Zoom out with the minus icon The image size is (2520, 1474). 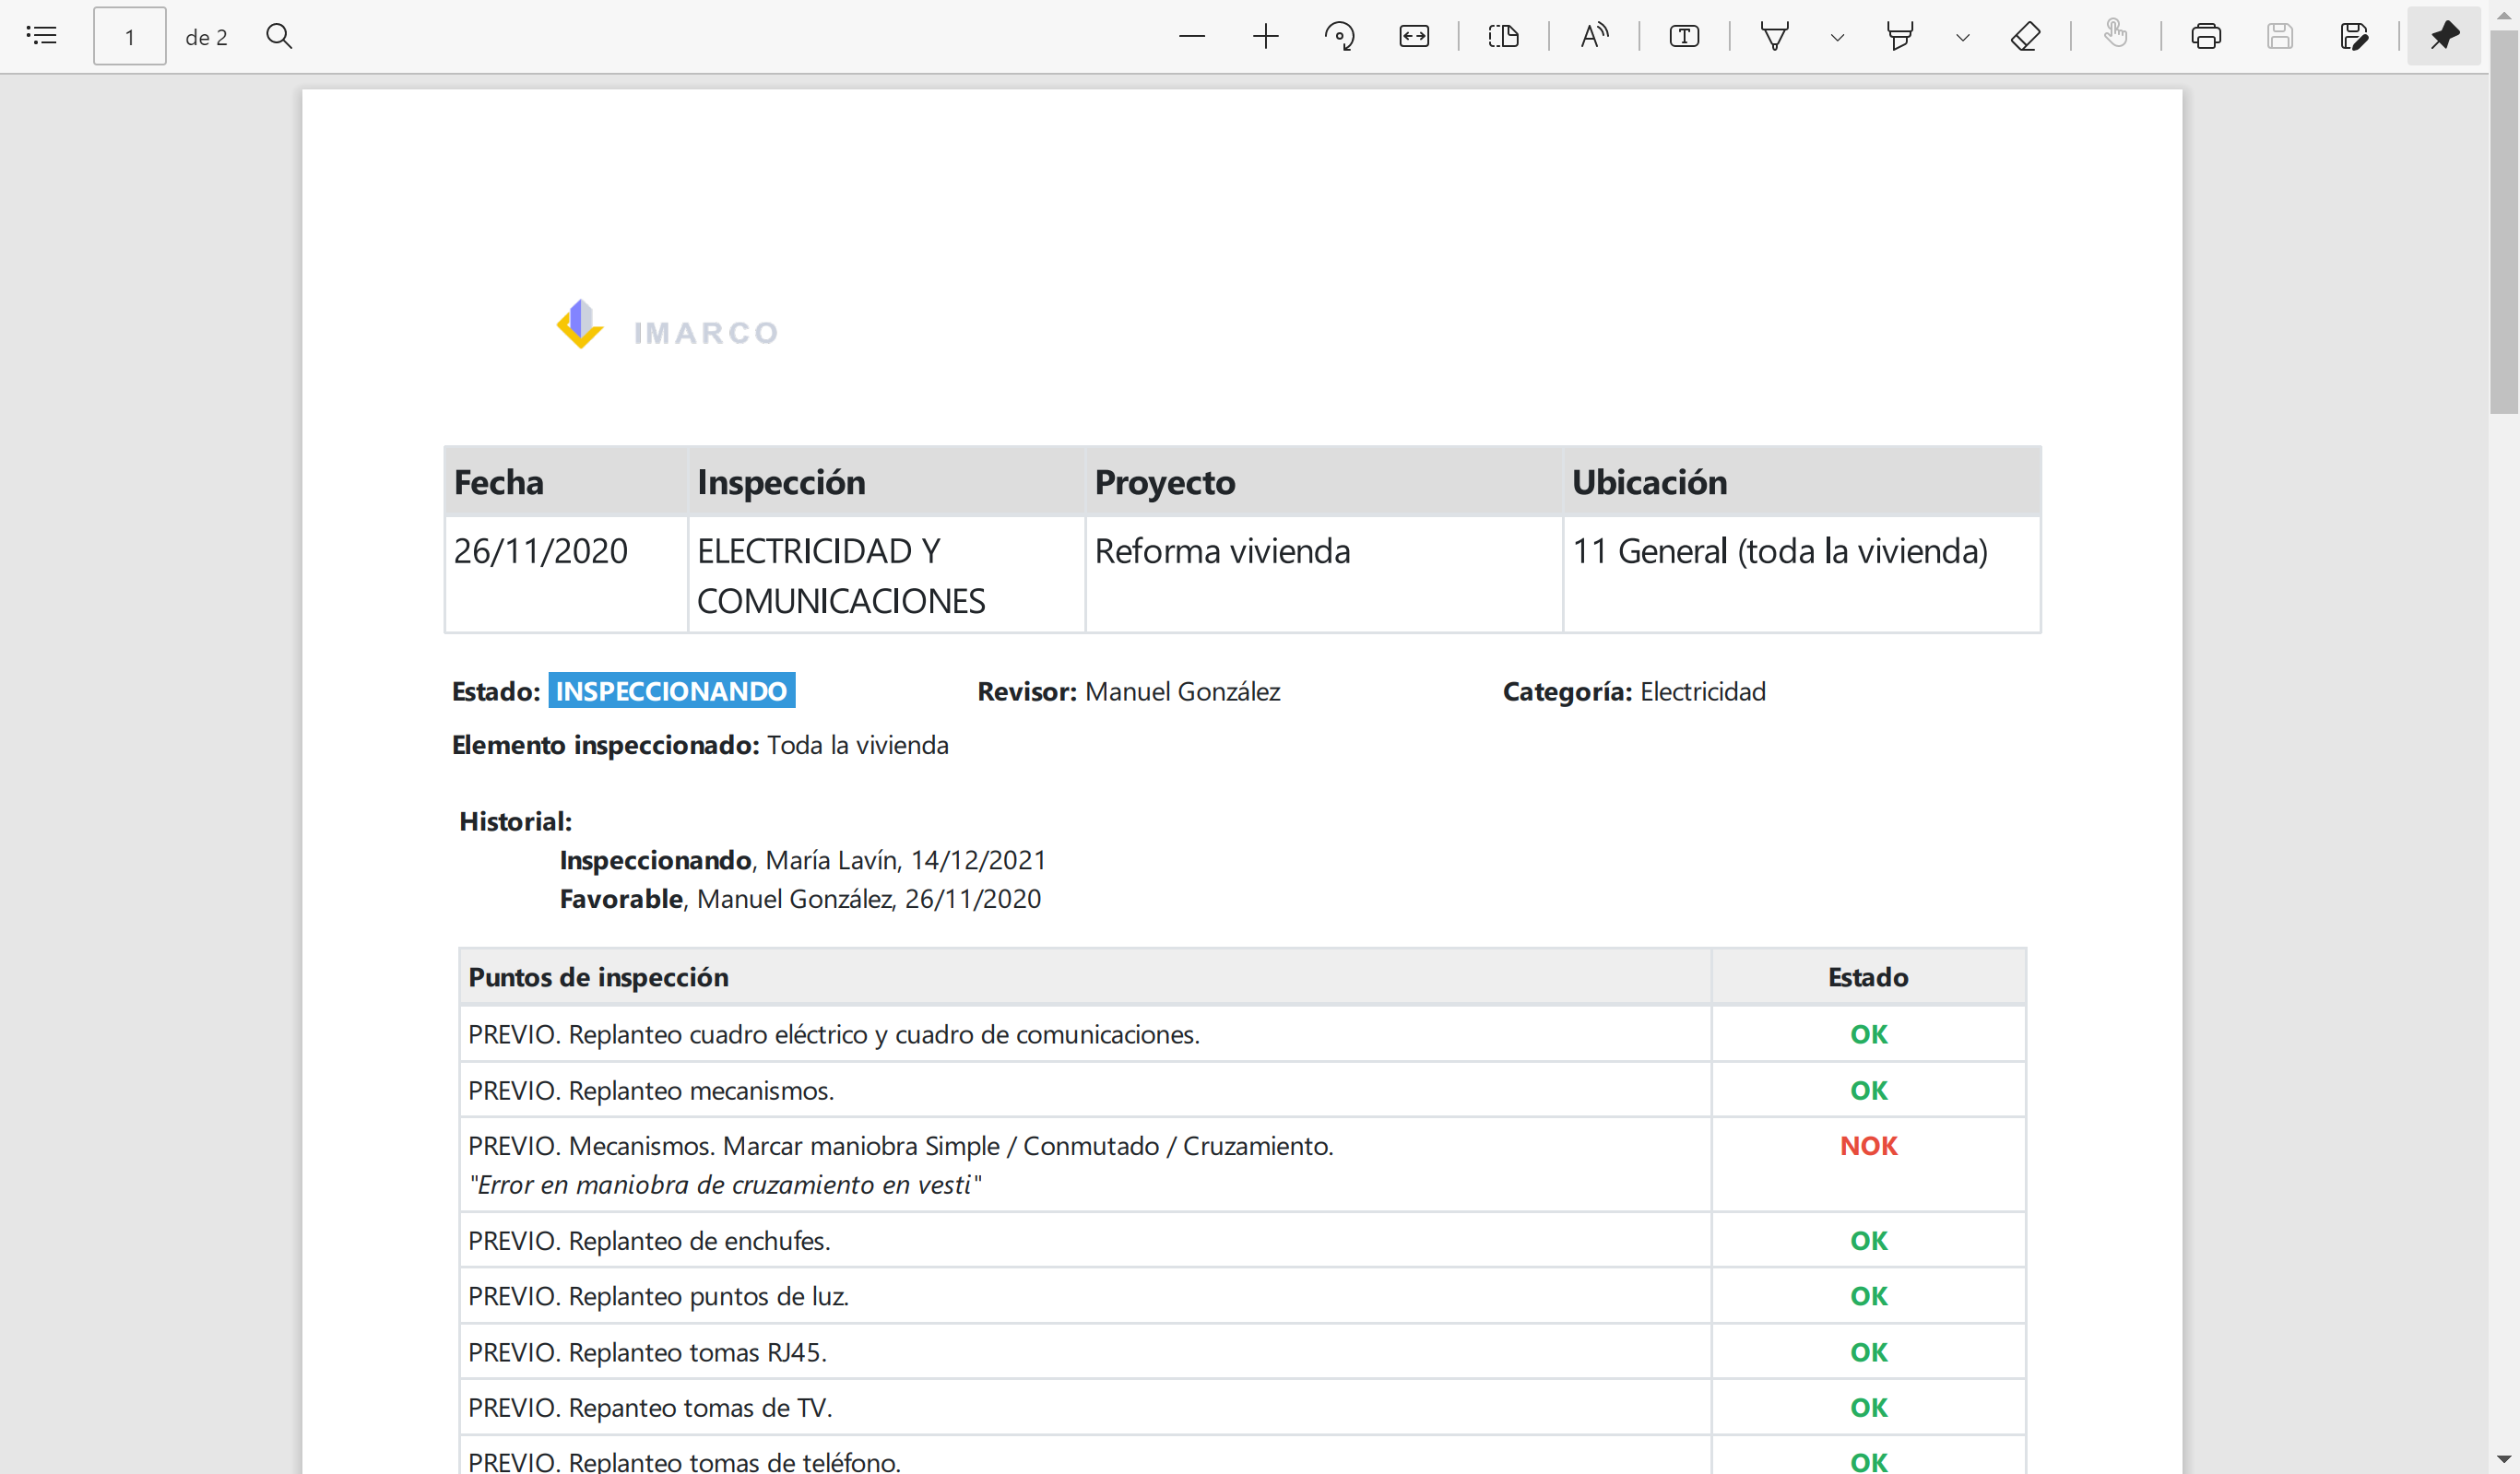tap(1191, 36)
